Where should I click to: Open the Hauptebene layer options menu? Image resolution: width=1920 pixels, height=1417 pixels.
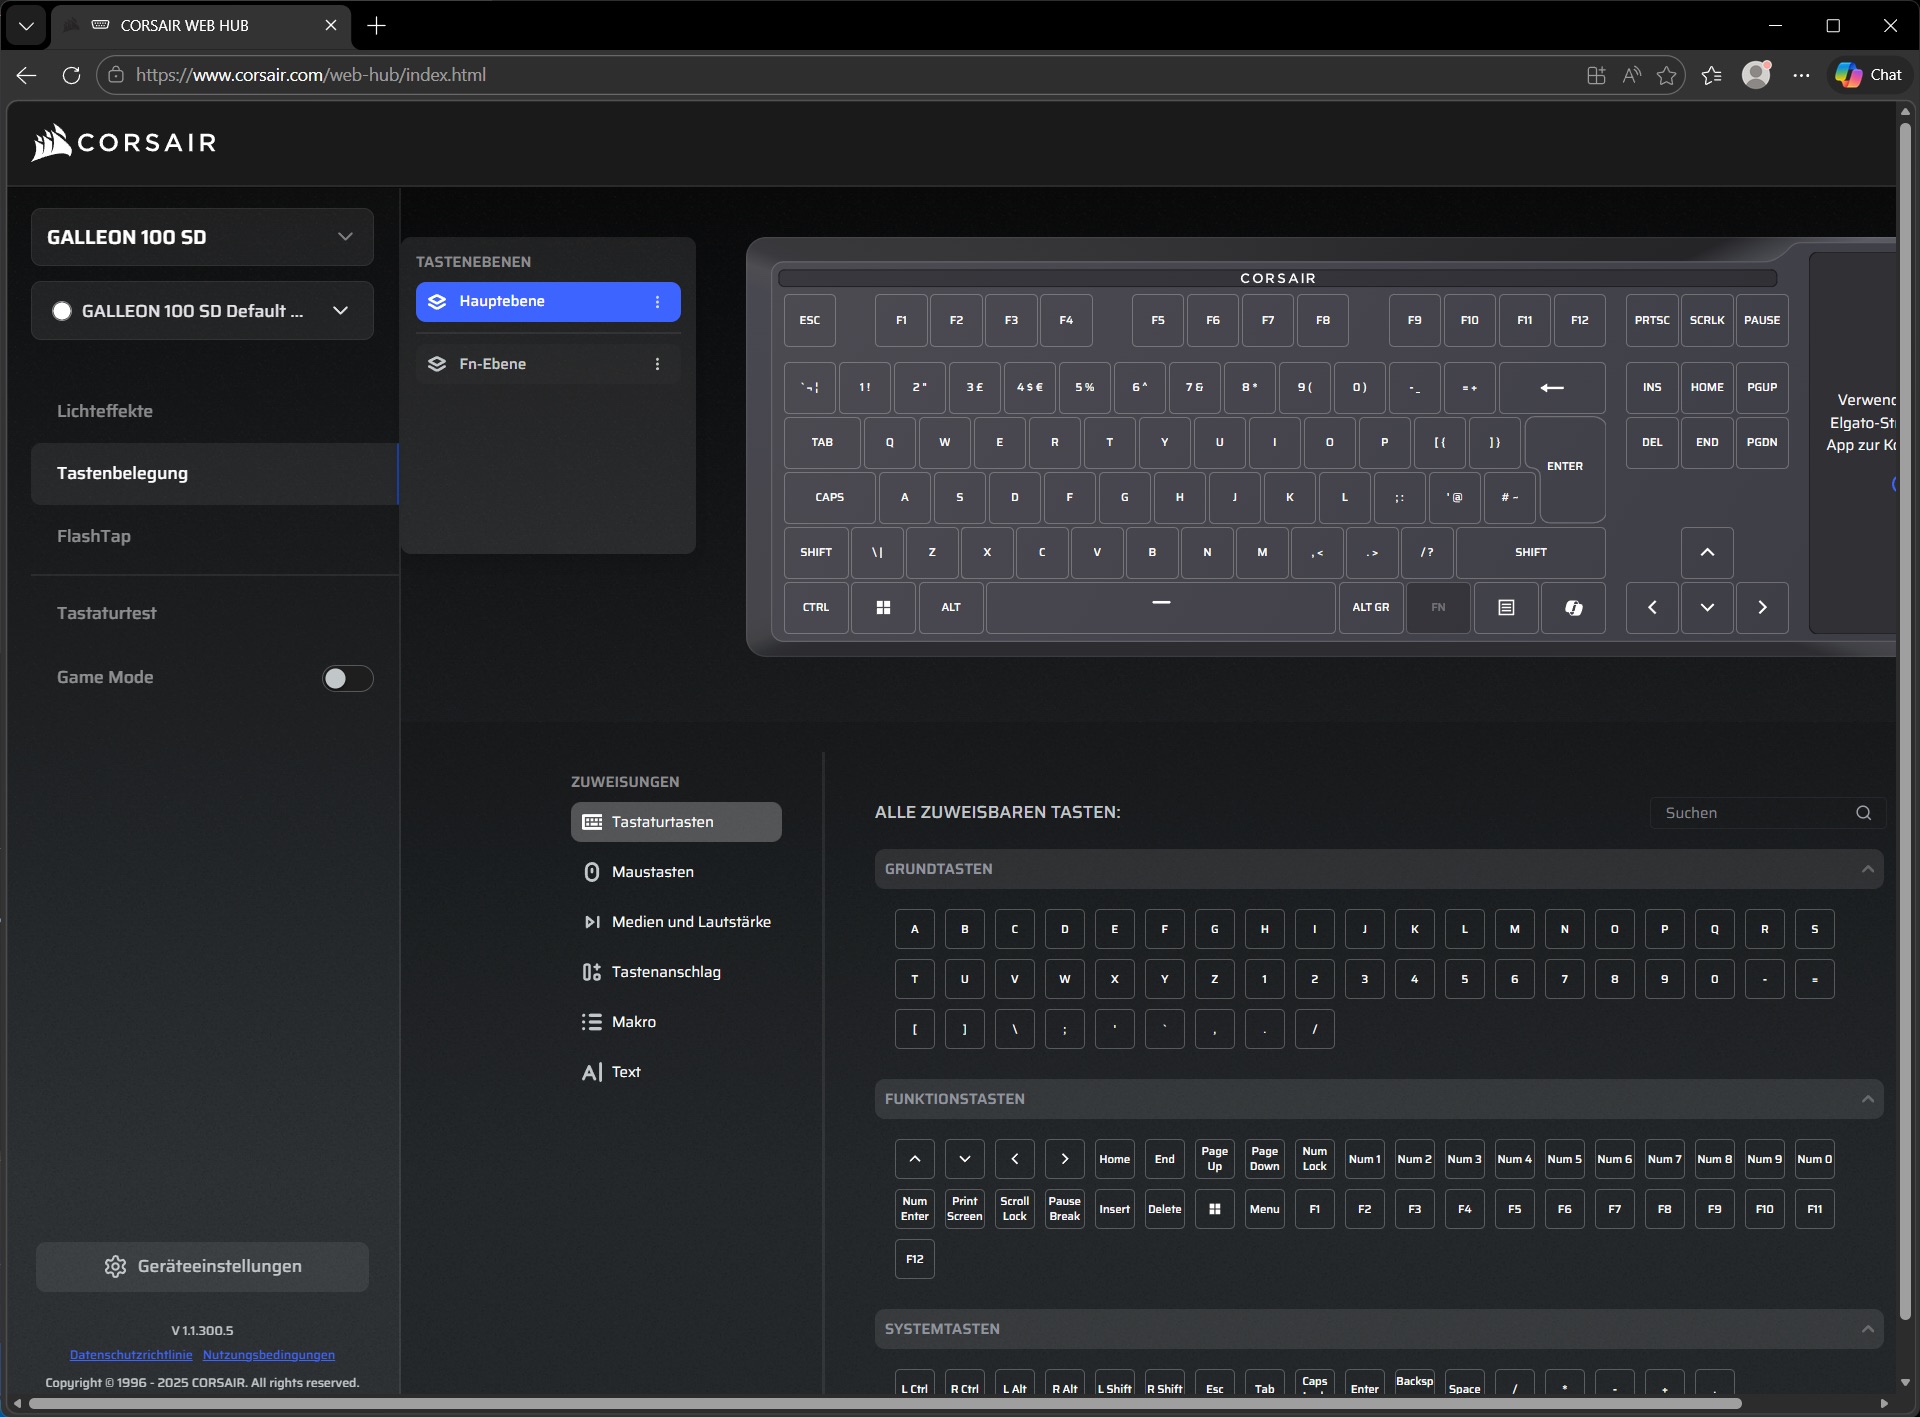click(x=657, y=302)
